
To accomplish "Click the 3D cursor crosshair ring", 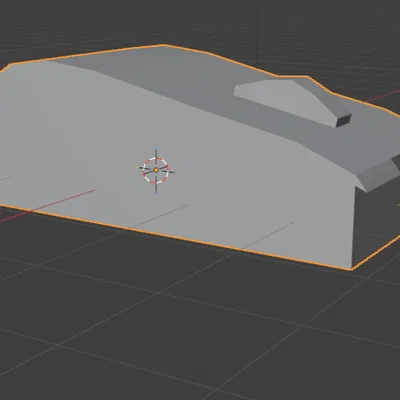I will click(x=156, y=170).
